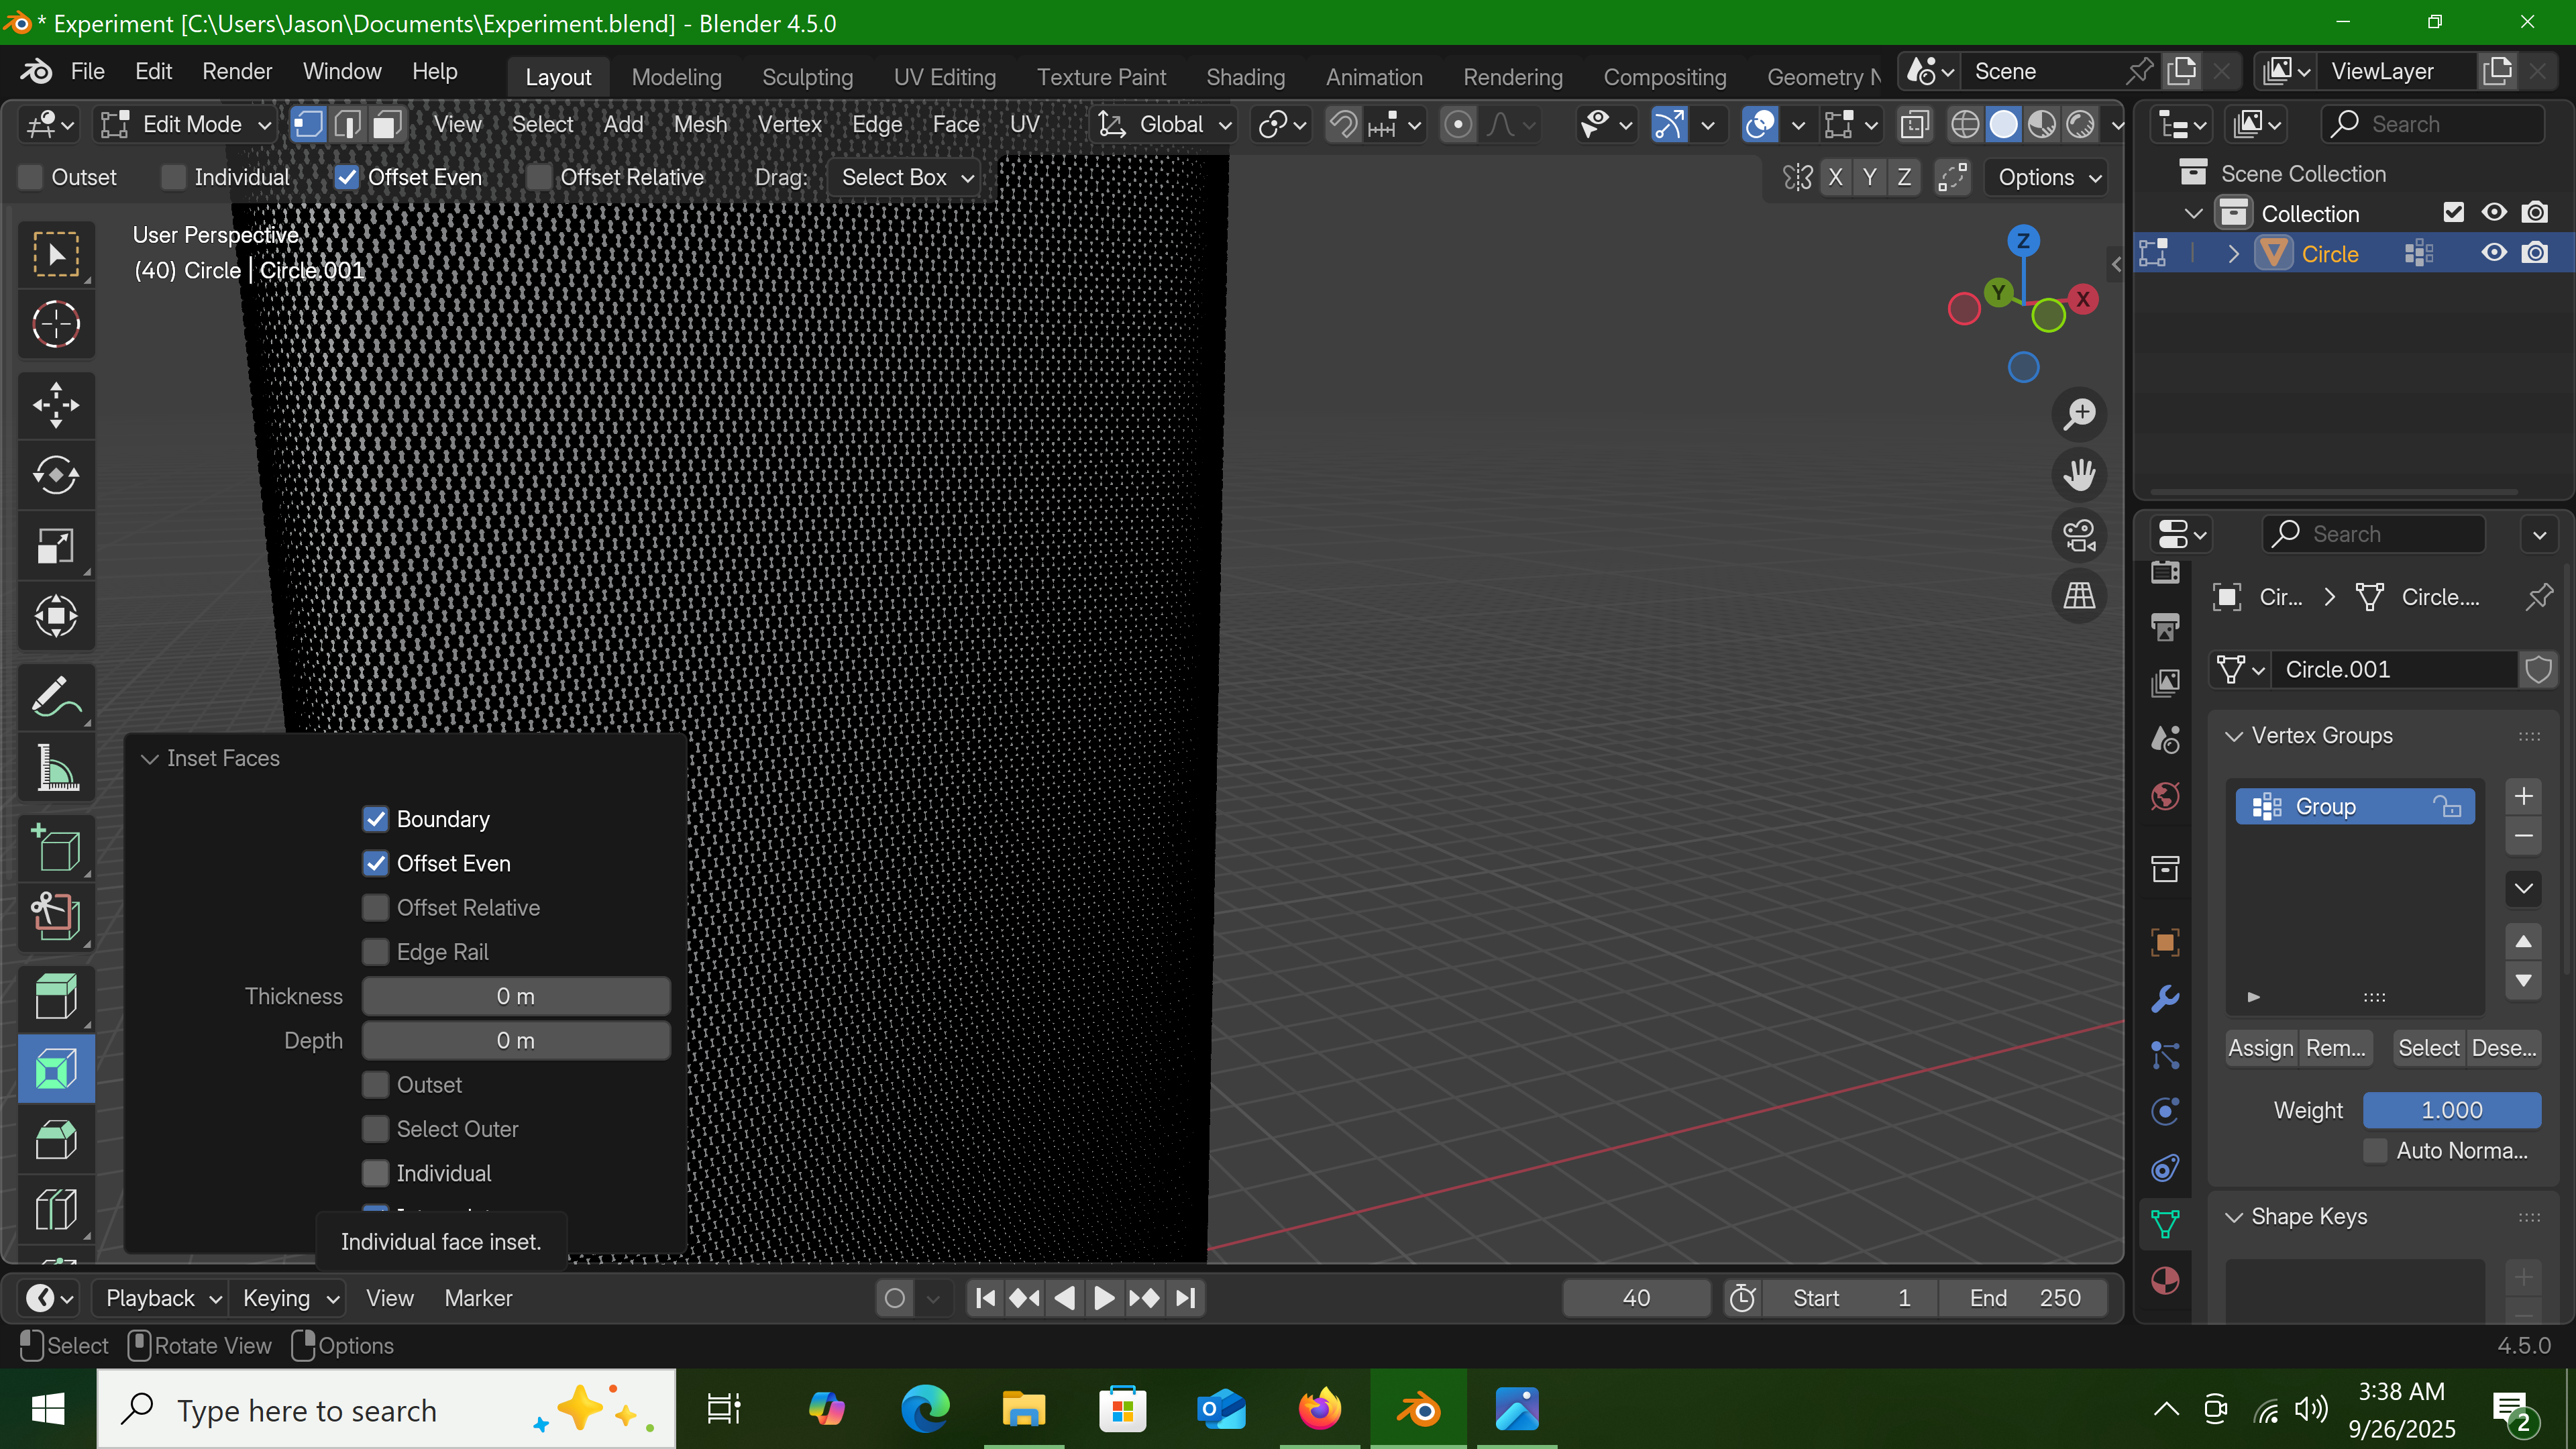Image resolution: width=2576 pixels, height=1449 pixels.
Task: Select the Measure tool
Action: 56,768
